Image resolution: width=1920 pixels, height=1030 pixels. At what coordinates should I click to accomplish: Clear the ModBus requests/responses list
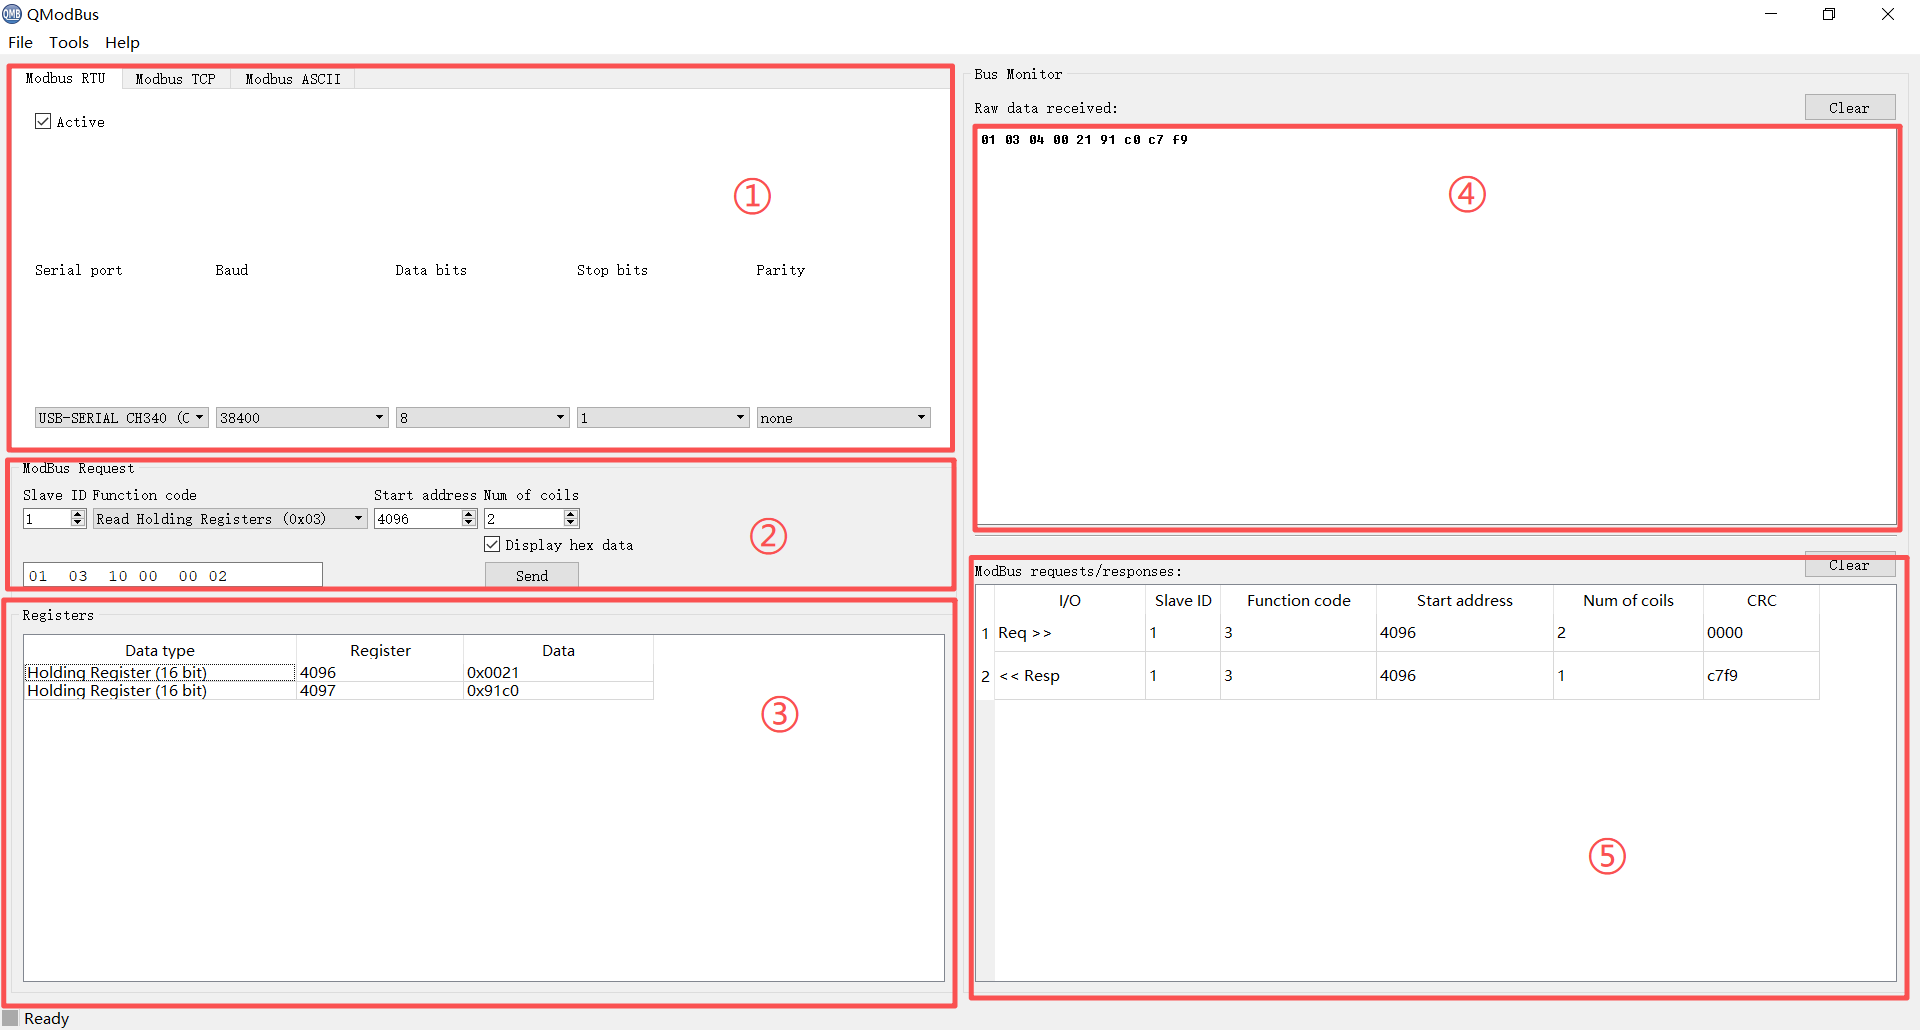pos(1850,565)
